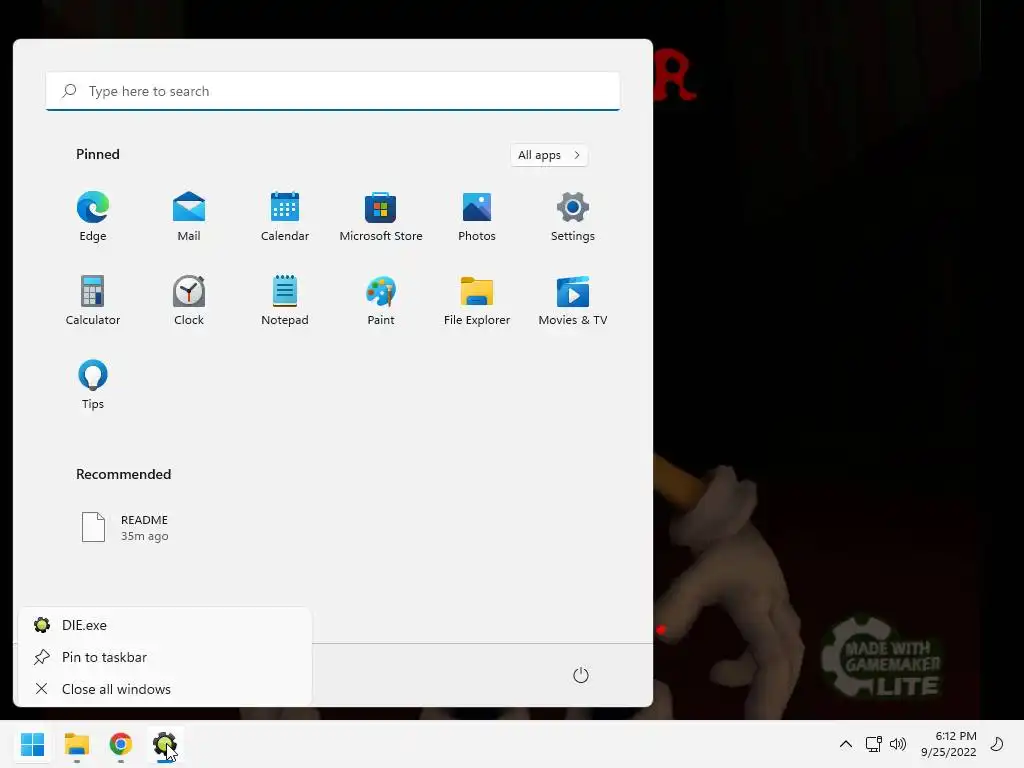Click the volume speaker tray icon
1024x768 pixels.
(898, 744)
